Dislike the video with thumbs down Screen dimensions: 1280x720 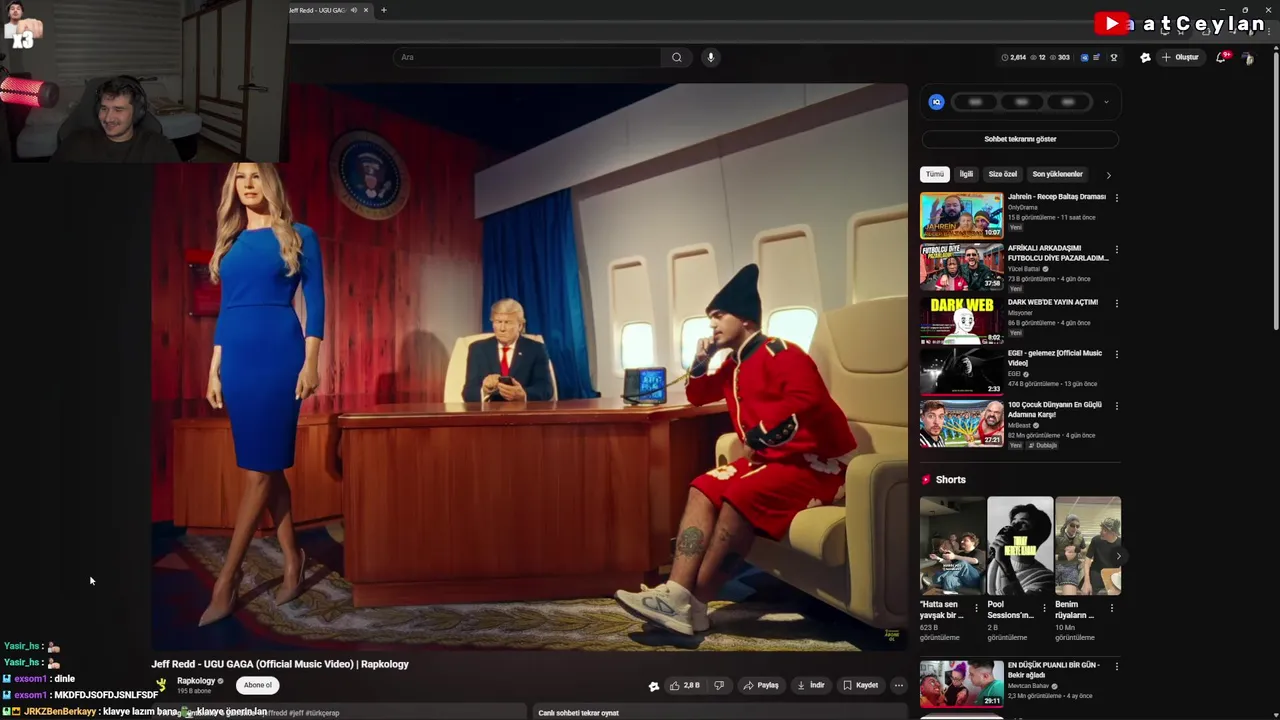[x=718, y=685]
